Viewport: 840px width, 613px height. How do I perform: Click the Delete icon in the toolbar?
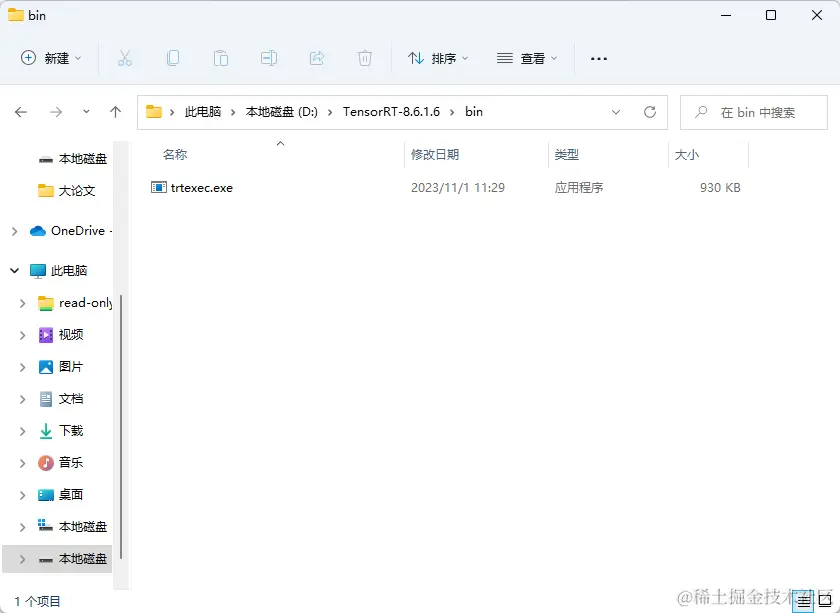pyautogui.click(x=365, y=59)
